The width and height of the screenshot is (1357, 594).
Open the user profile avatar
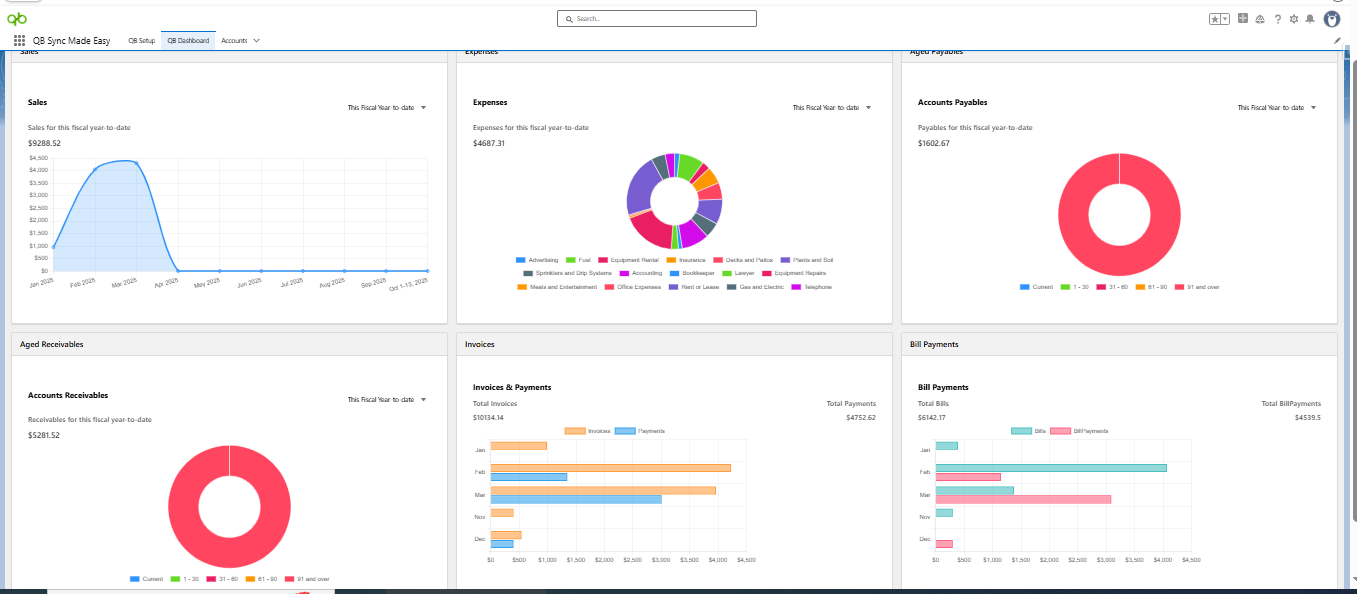1331,19
